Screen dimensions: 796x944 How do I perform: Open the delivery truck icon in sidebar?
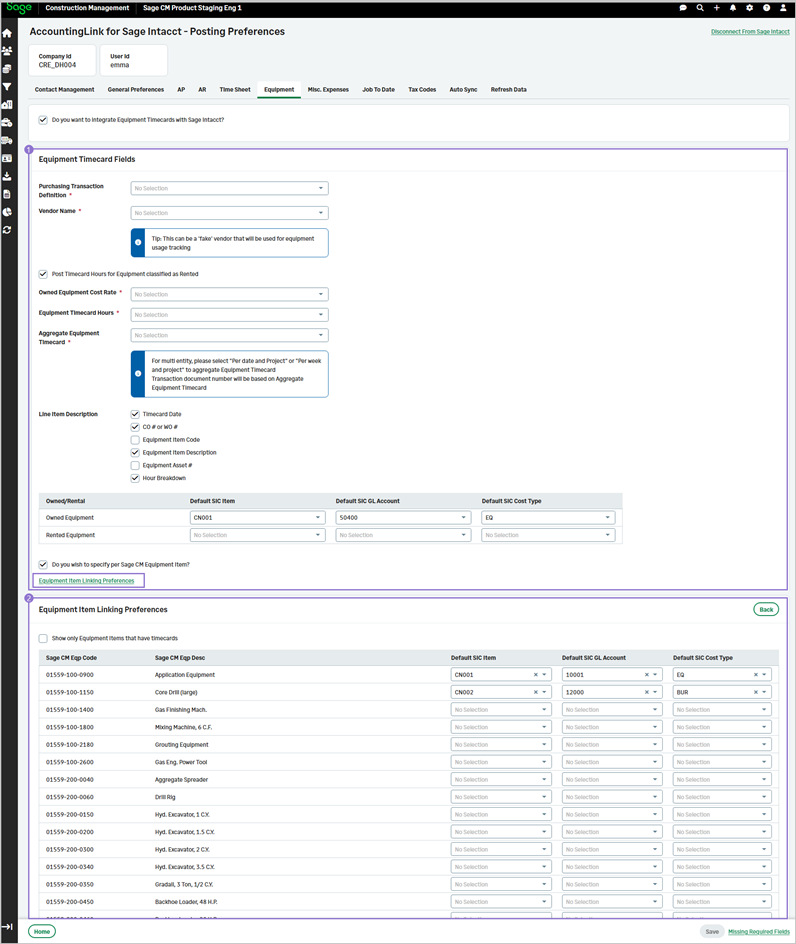click(7, 140)
